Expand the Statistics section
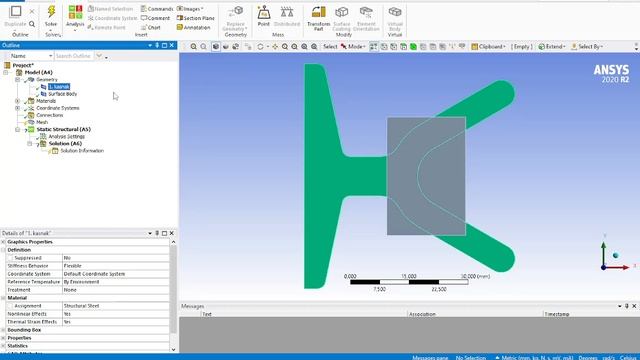This screenshot has width=640, height=360. pyautogui.click(x=3, y=346)
